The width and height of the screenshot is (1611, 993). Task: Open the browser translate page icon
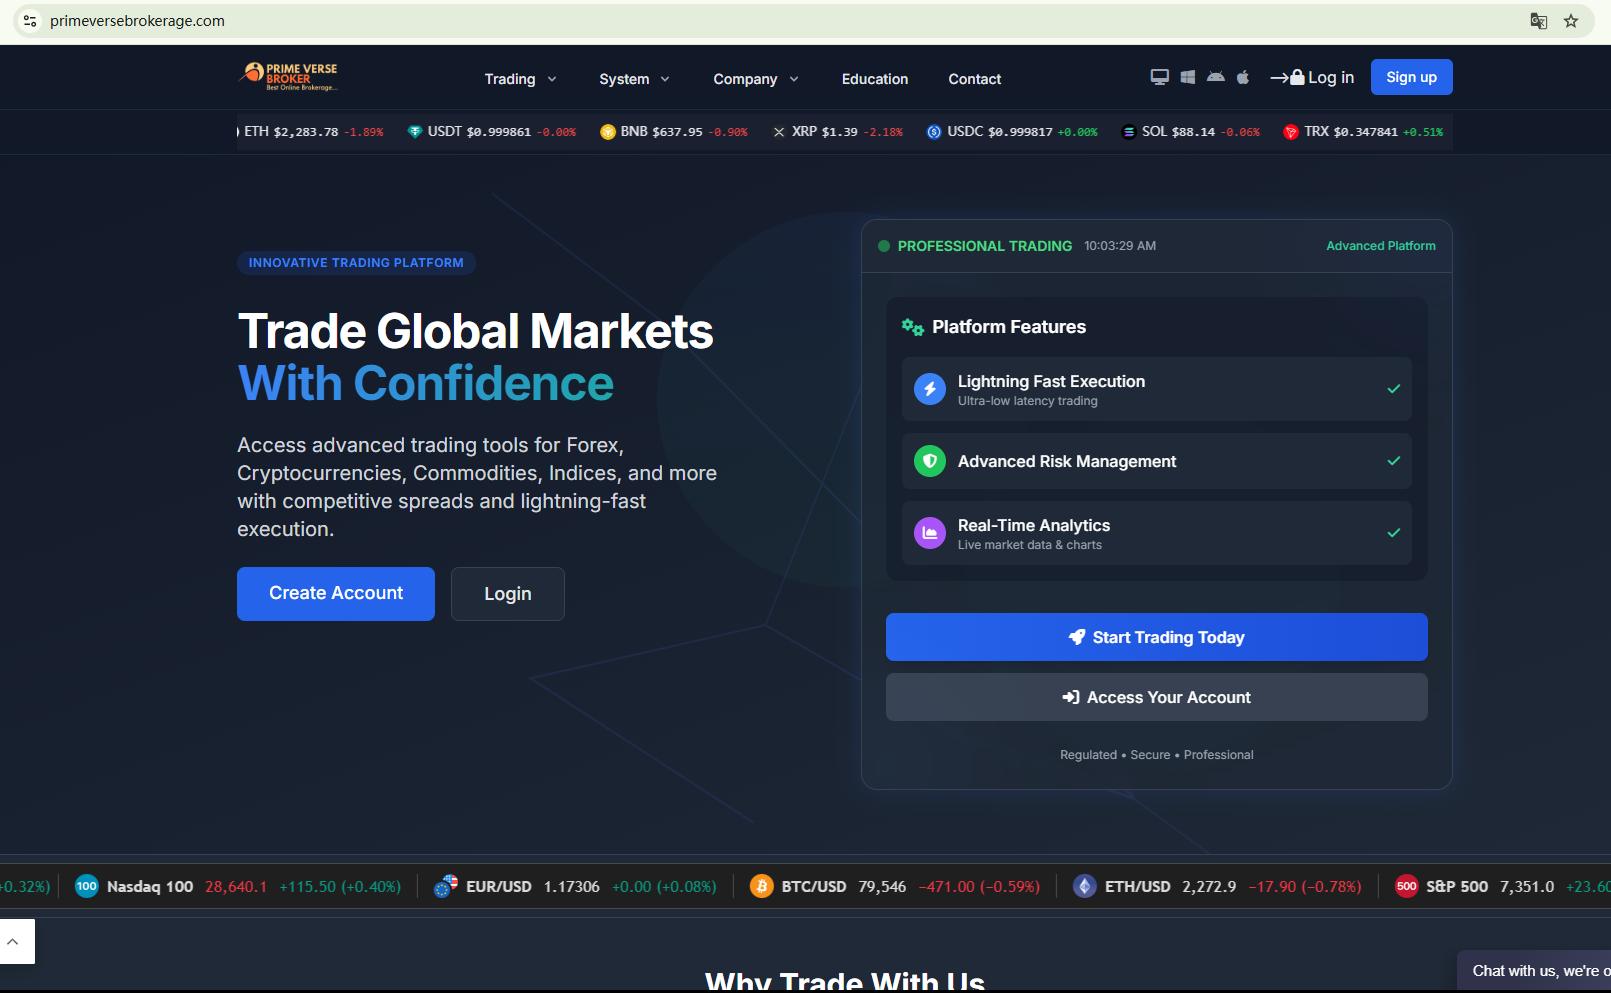tap(1539, 21)
